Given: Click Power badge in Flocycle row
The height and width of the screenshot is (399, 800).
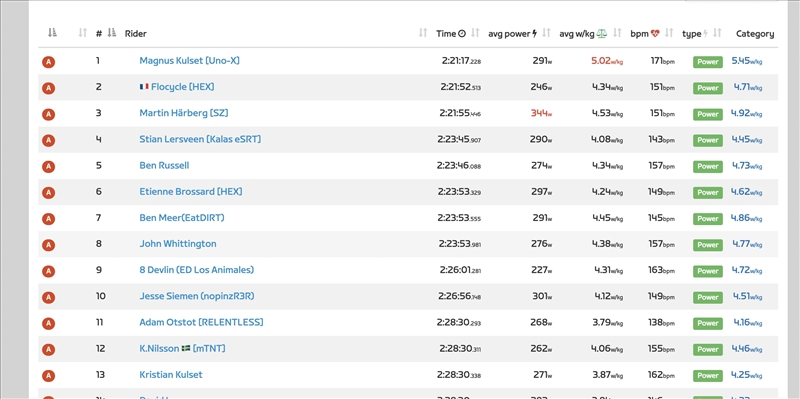Looking at the screenshot, I should [708, 88].
